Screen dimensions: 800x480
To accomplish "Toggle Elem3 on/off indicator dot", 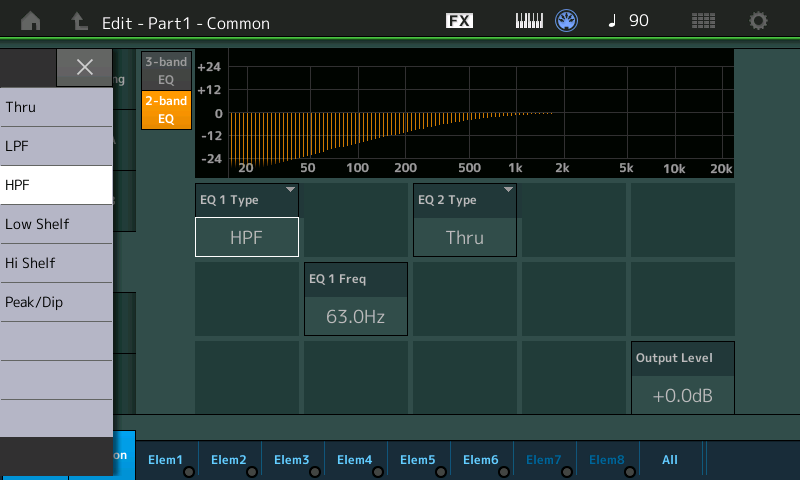I will [315, 472].
